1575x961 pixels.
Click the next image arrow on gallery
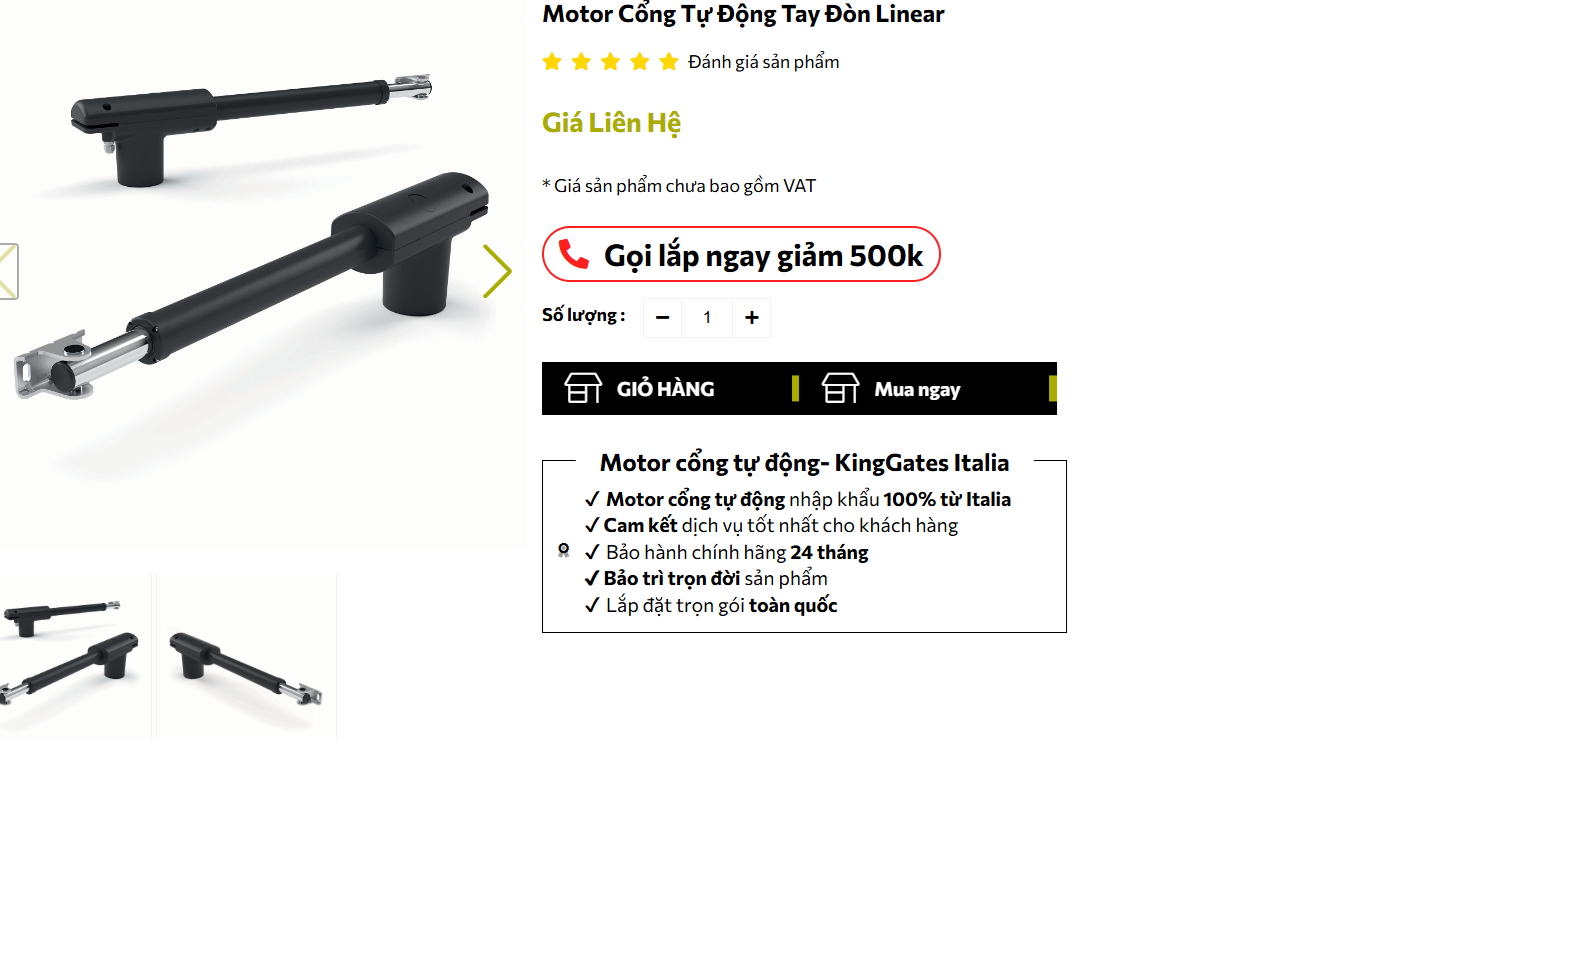click(x=497, y=271)
